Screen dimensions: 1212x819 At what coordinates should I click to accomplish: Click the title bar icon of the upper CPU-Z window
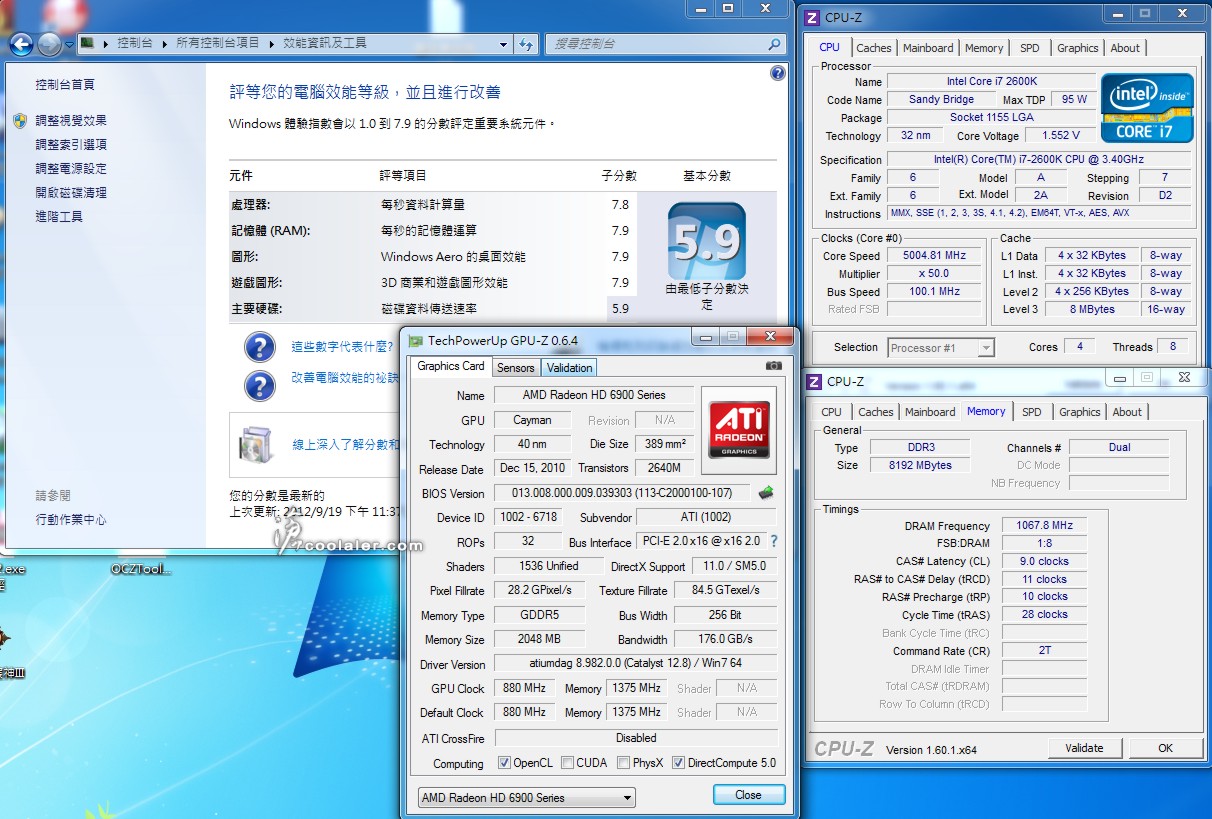pyautogui.click(x=812, y=17)
